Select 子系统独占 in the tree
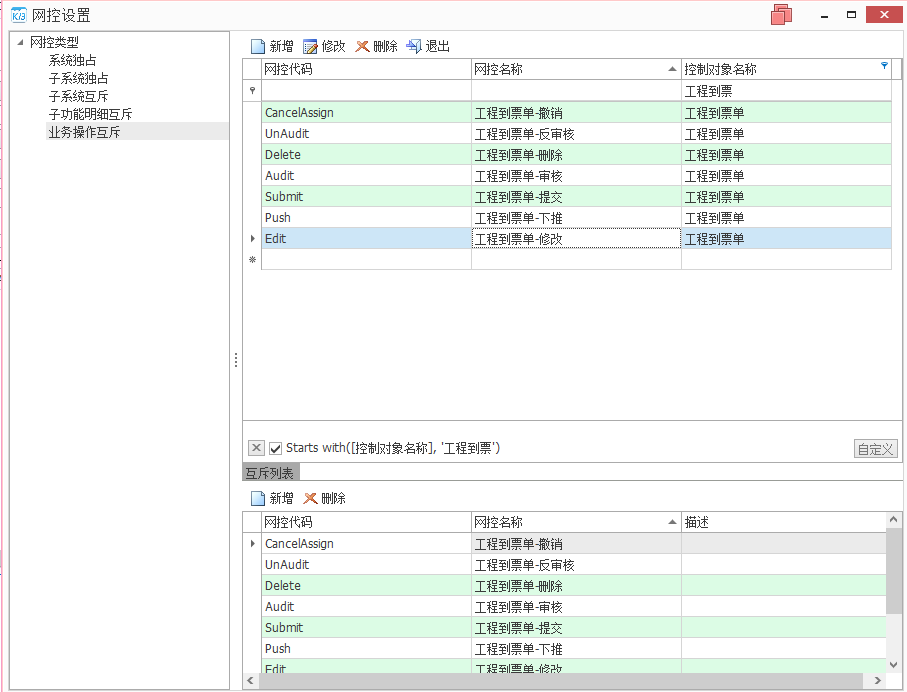This screenshot has width=907, height=692. click(x=78, y=78)
